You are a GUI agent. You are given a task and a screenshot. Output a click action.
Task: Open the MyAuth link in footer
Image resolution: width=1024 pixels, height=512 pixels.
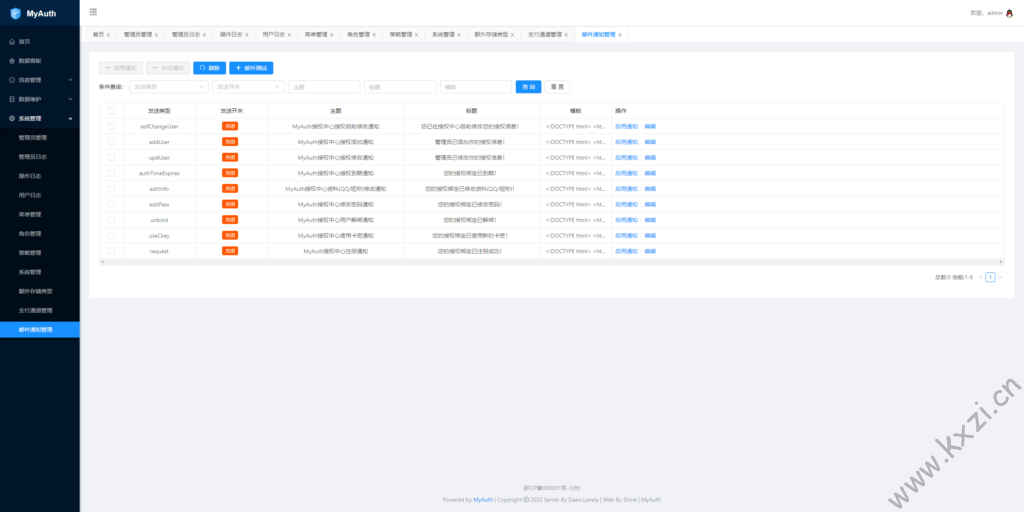point(483,500)
